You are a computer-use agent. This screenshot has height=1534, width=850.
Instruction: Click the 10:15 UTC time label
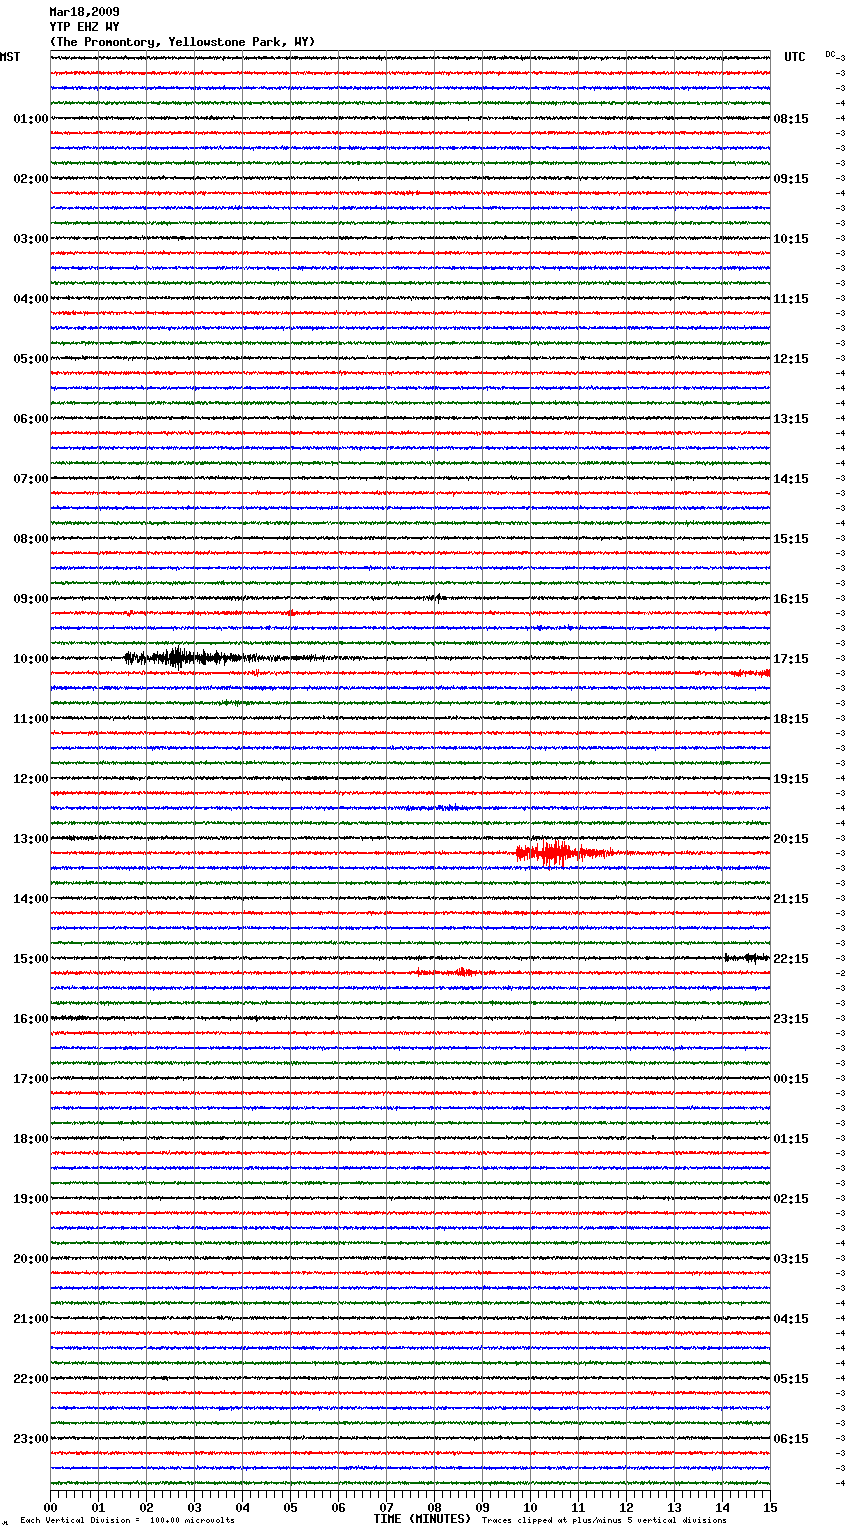tap(791, 239)
